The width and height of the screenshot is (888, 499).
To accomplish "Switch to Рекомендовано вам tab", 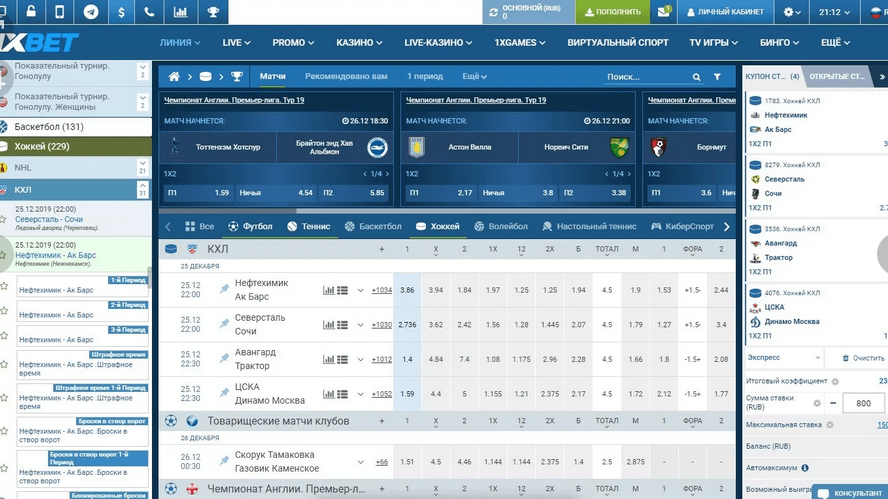I will point(346,76).
